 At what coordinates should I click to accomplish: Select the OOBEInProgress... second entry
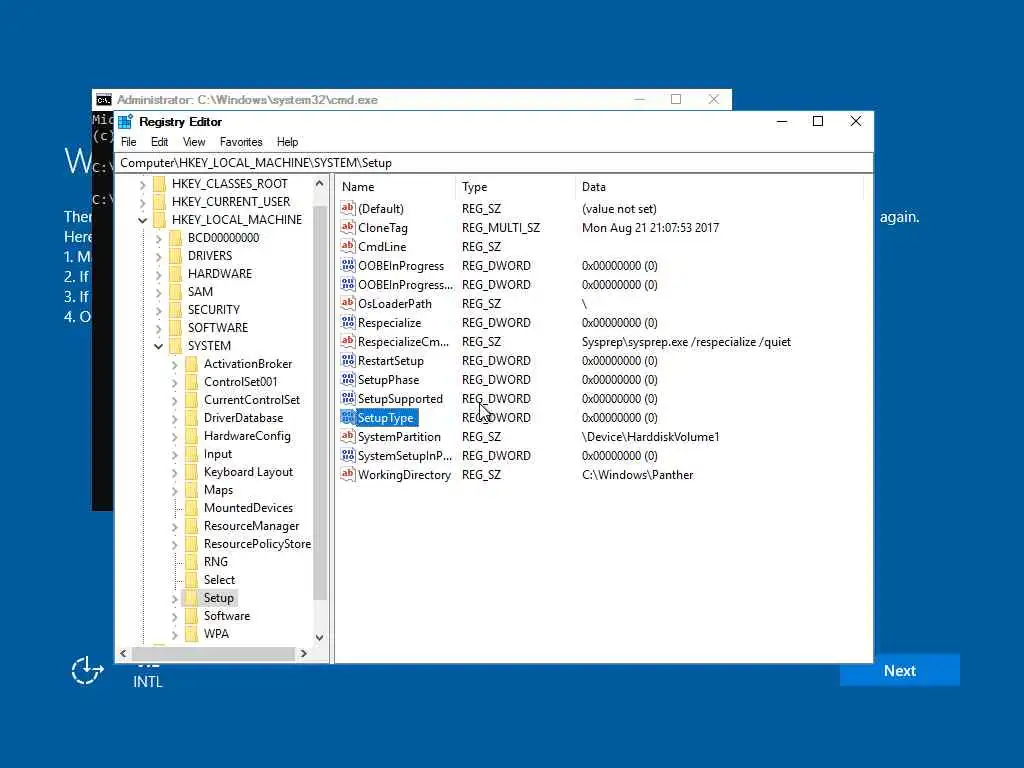405,285
